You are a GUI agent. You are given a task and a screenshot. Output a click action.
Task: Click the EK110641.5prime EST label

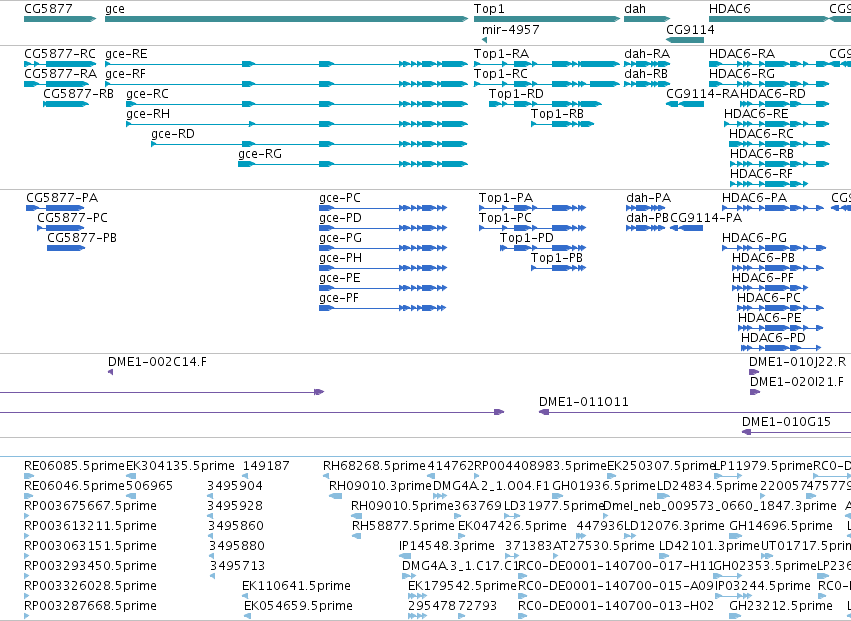pos(296,586)
